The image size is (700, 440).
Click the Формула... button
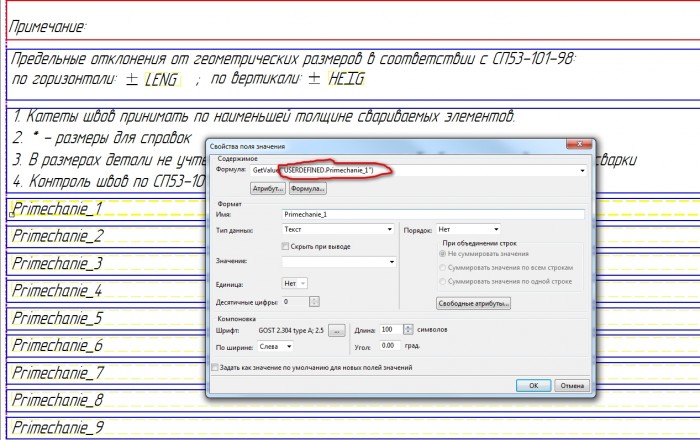pos(308,188)
